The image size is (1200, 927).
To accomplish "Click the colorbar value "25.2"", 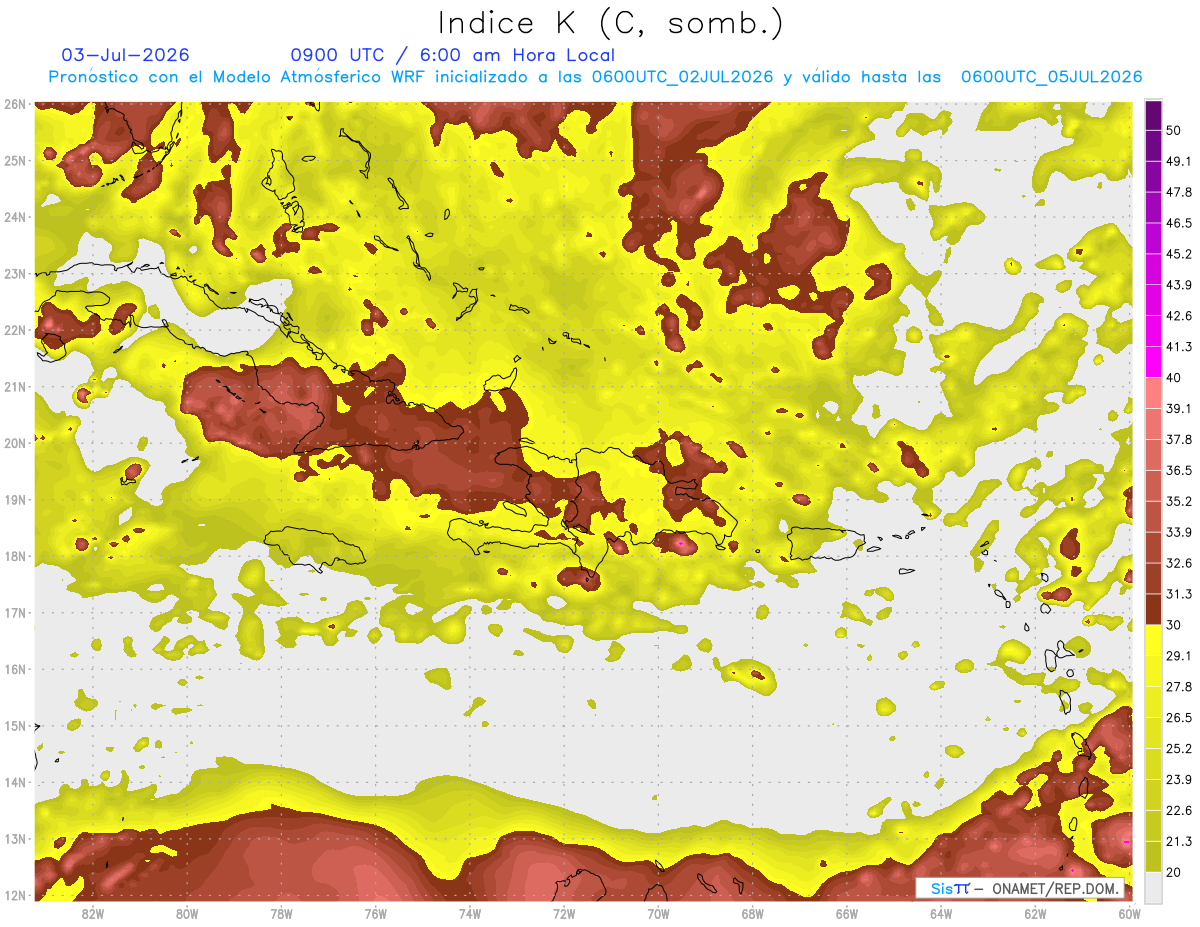I will (1177, 749).
